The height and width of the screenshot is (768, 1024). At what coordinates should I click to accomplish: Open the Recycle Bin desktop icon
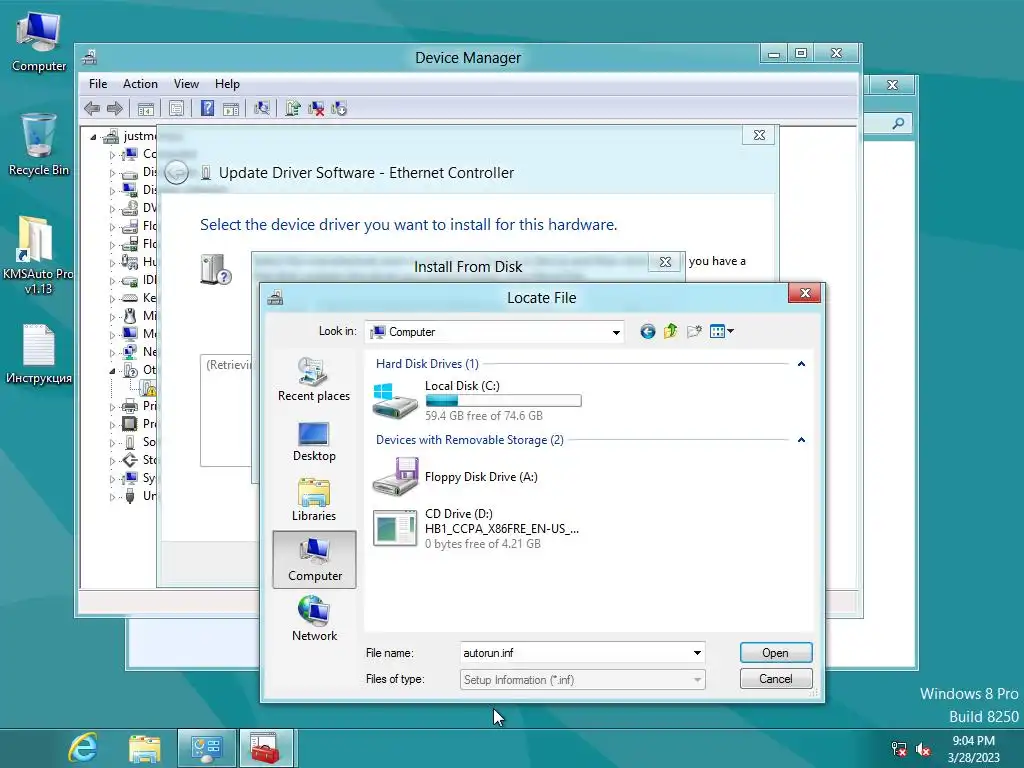[x=39, y=145]
